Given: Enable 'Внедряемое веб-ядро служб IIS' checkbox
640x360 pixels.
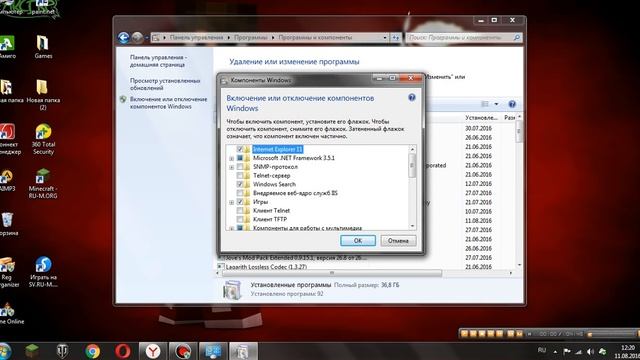Looking at the screenshot, I should 240,193.
